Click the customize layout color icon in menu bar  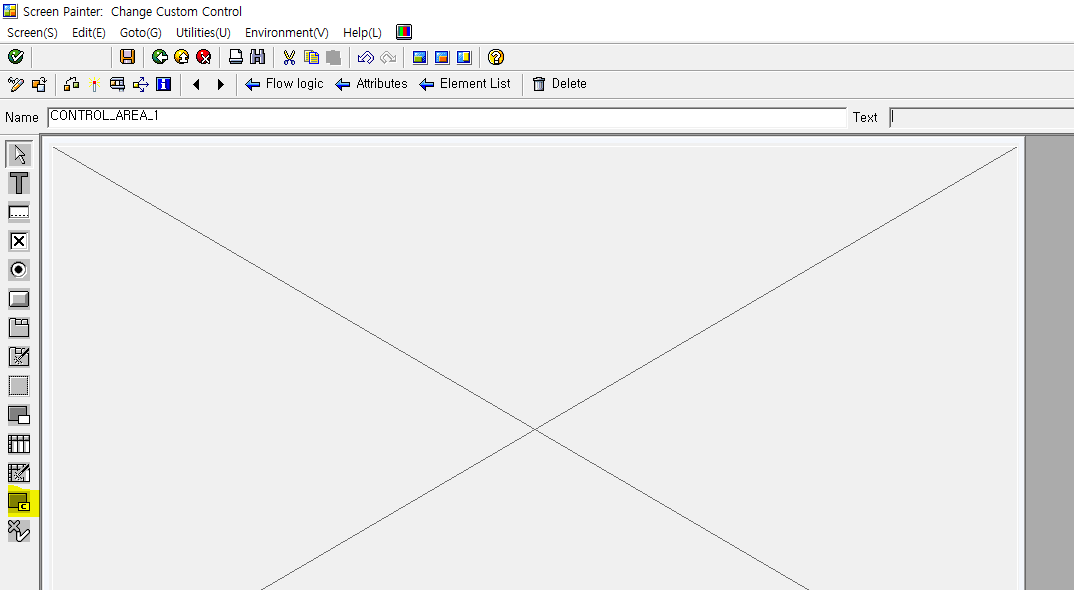point(404,32)
